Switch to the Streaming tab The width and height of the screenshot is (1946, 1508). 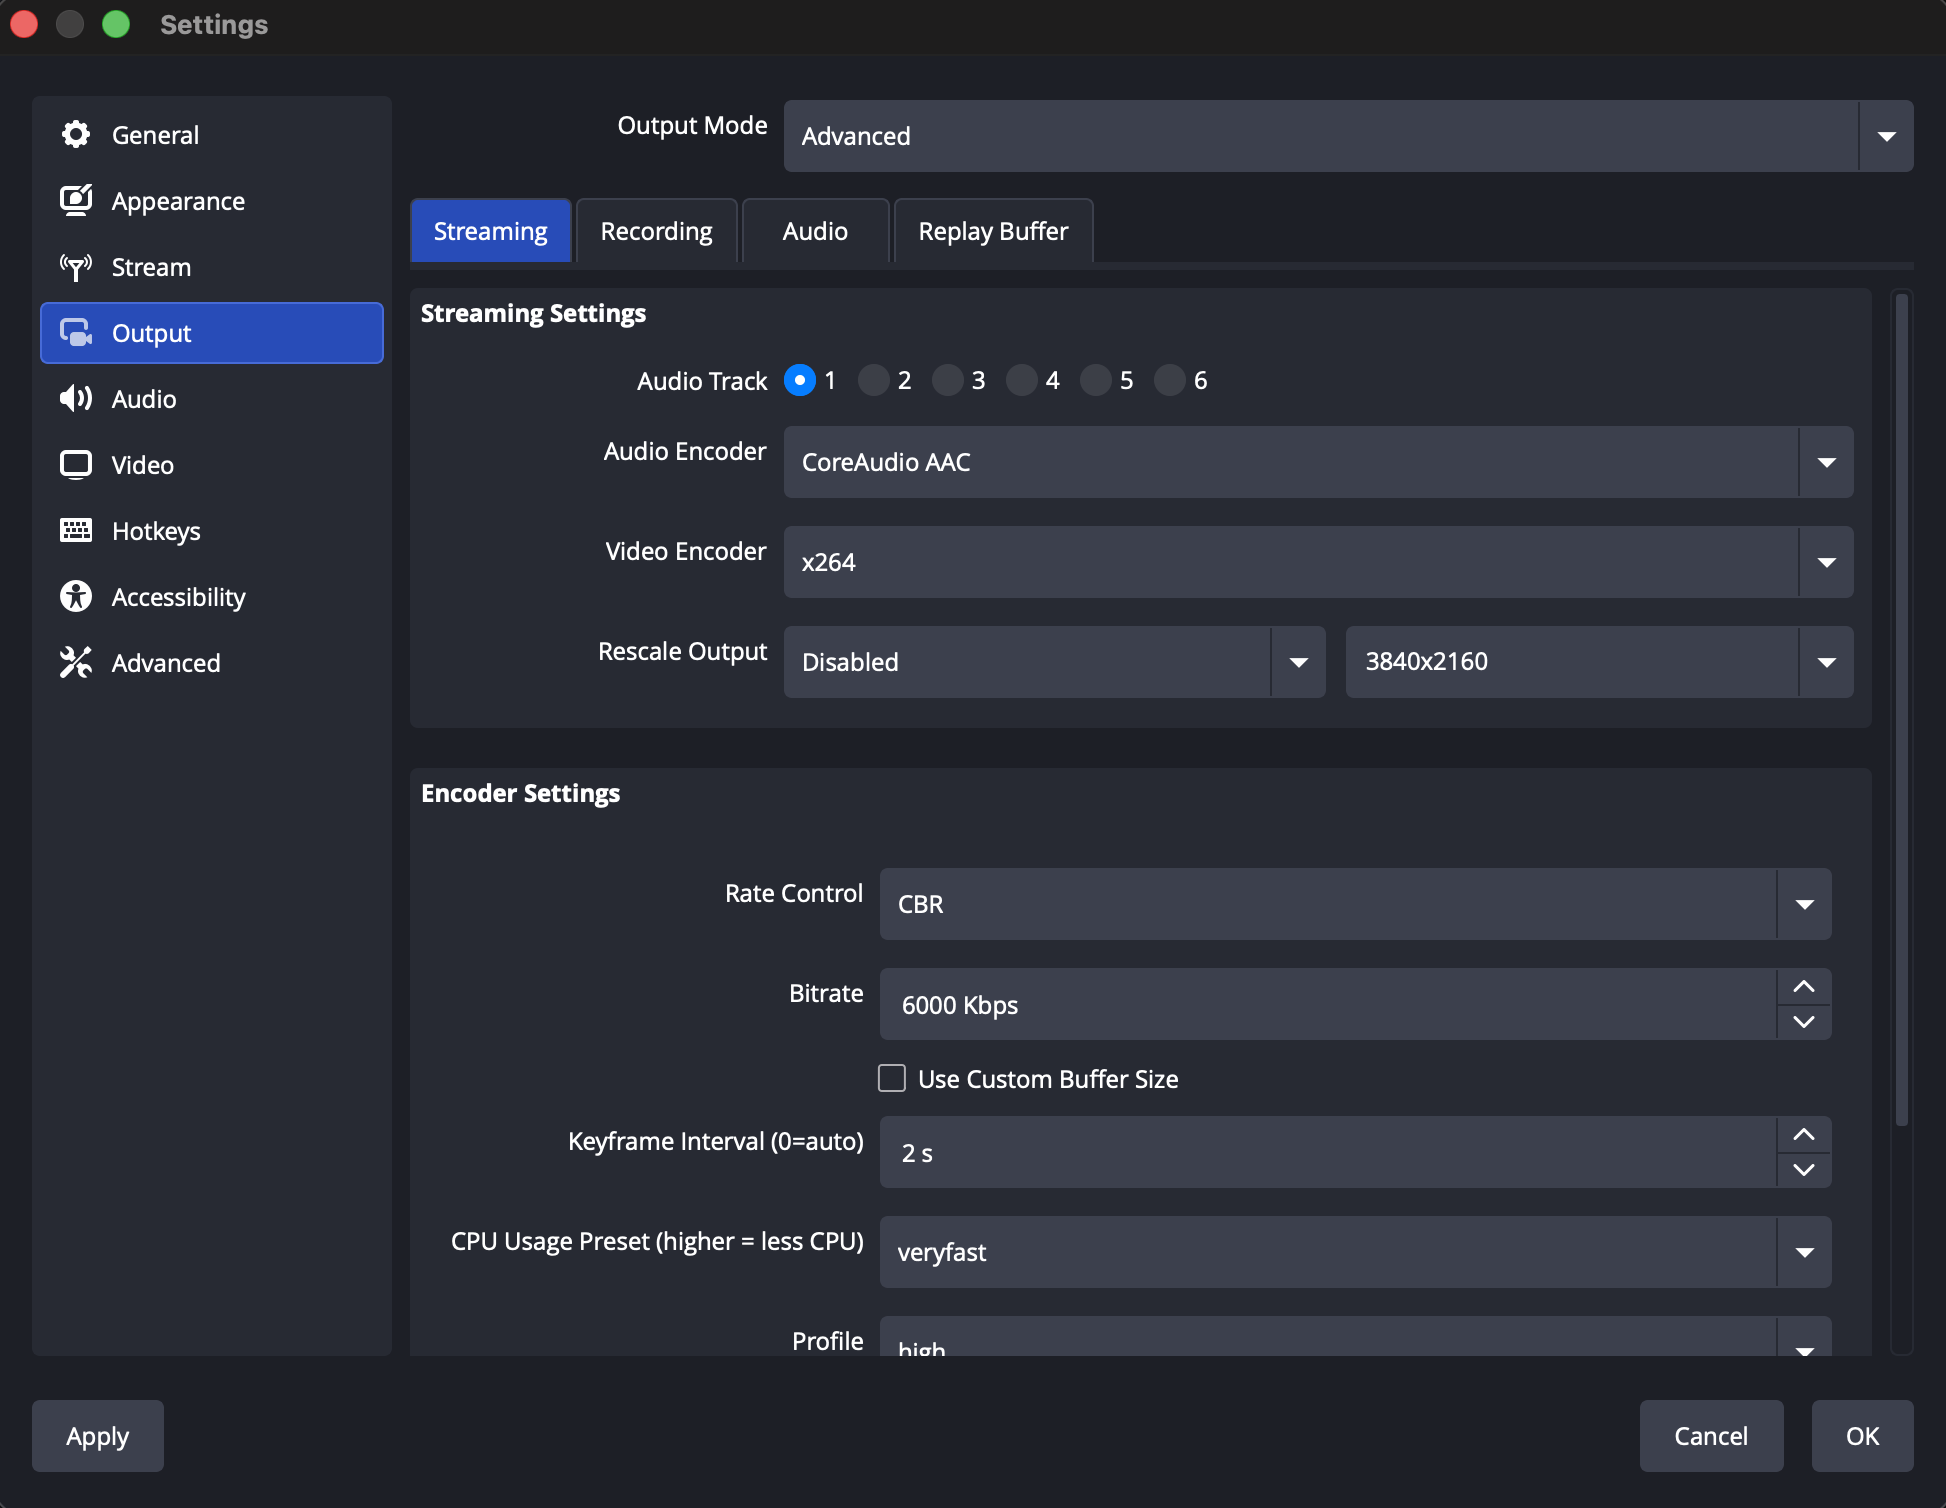tap(490, 231)
